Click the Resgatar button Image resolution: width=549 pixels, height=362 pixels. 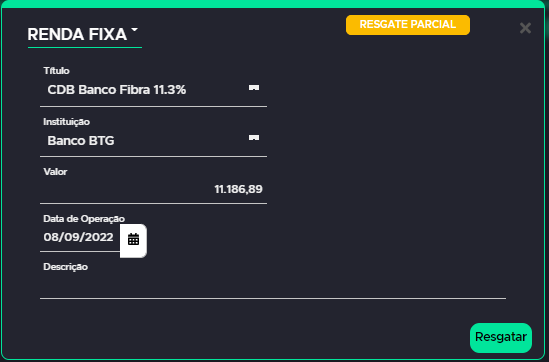click(x=501, y=337)
